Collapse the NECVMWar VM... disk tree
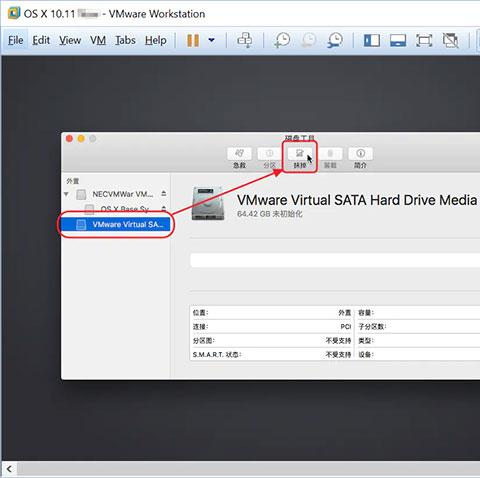This screenshot has height=478, width=480. click(x=66, y=194)
